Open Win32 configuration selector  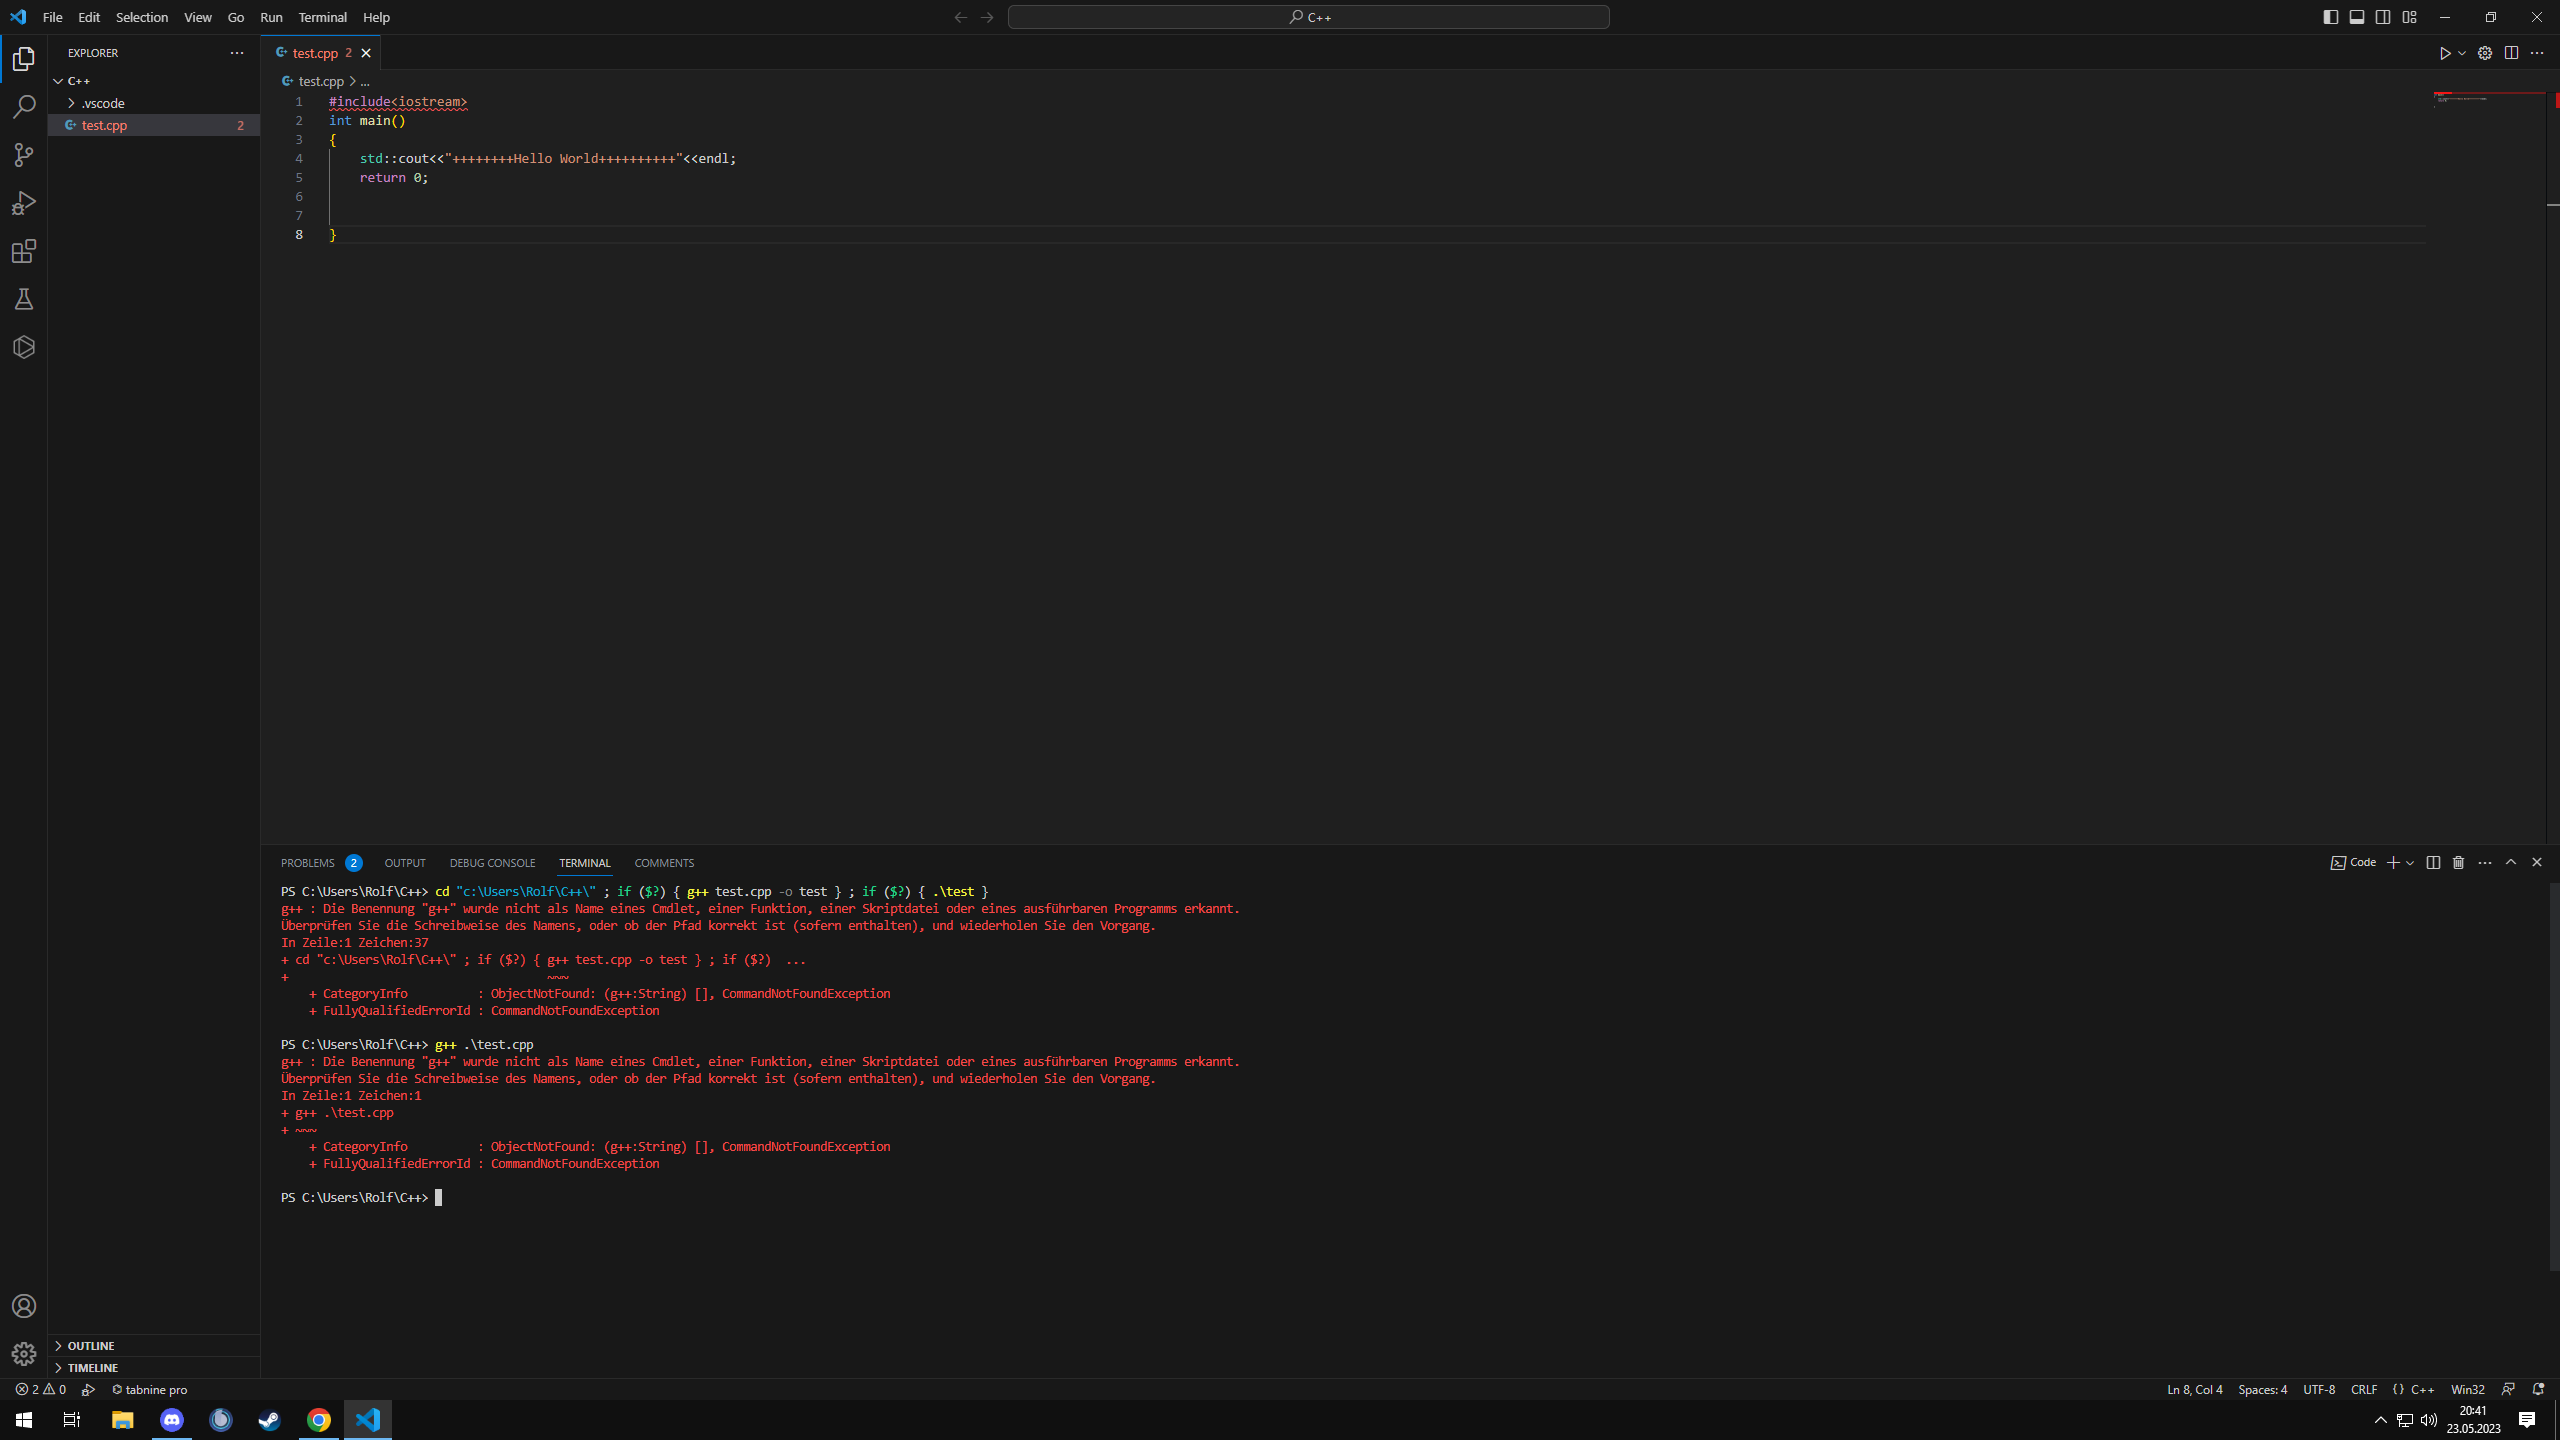point(2467,1389)
